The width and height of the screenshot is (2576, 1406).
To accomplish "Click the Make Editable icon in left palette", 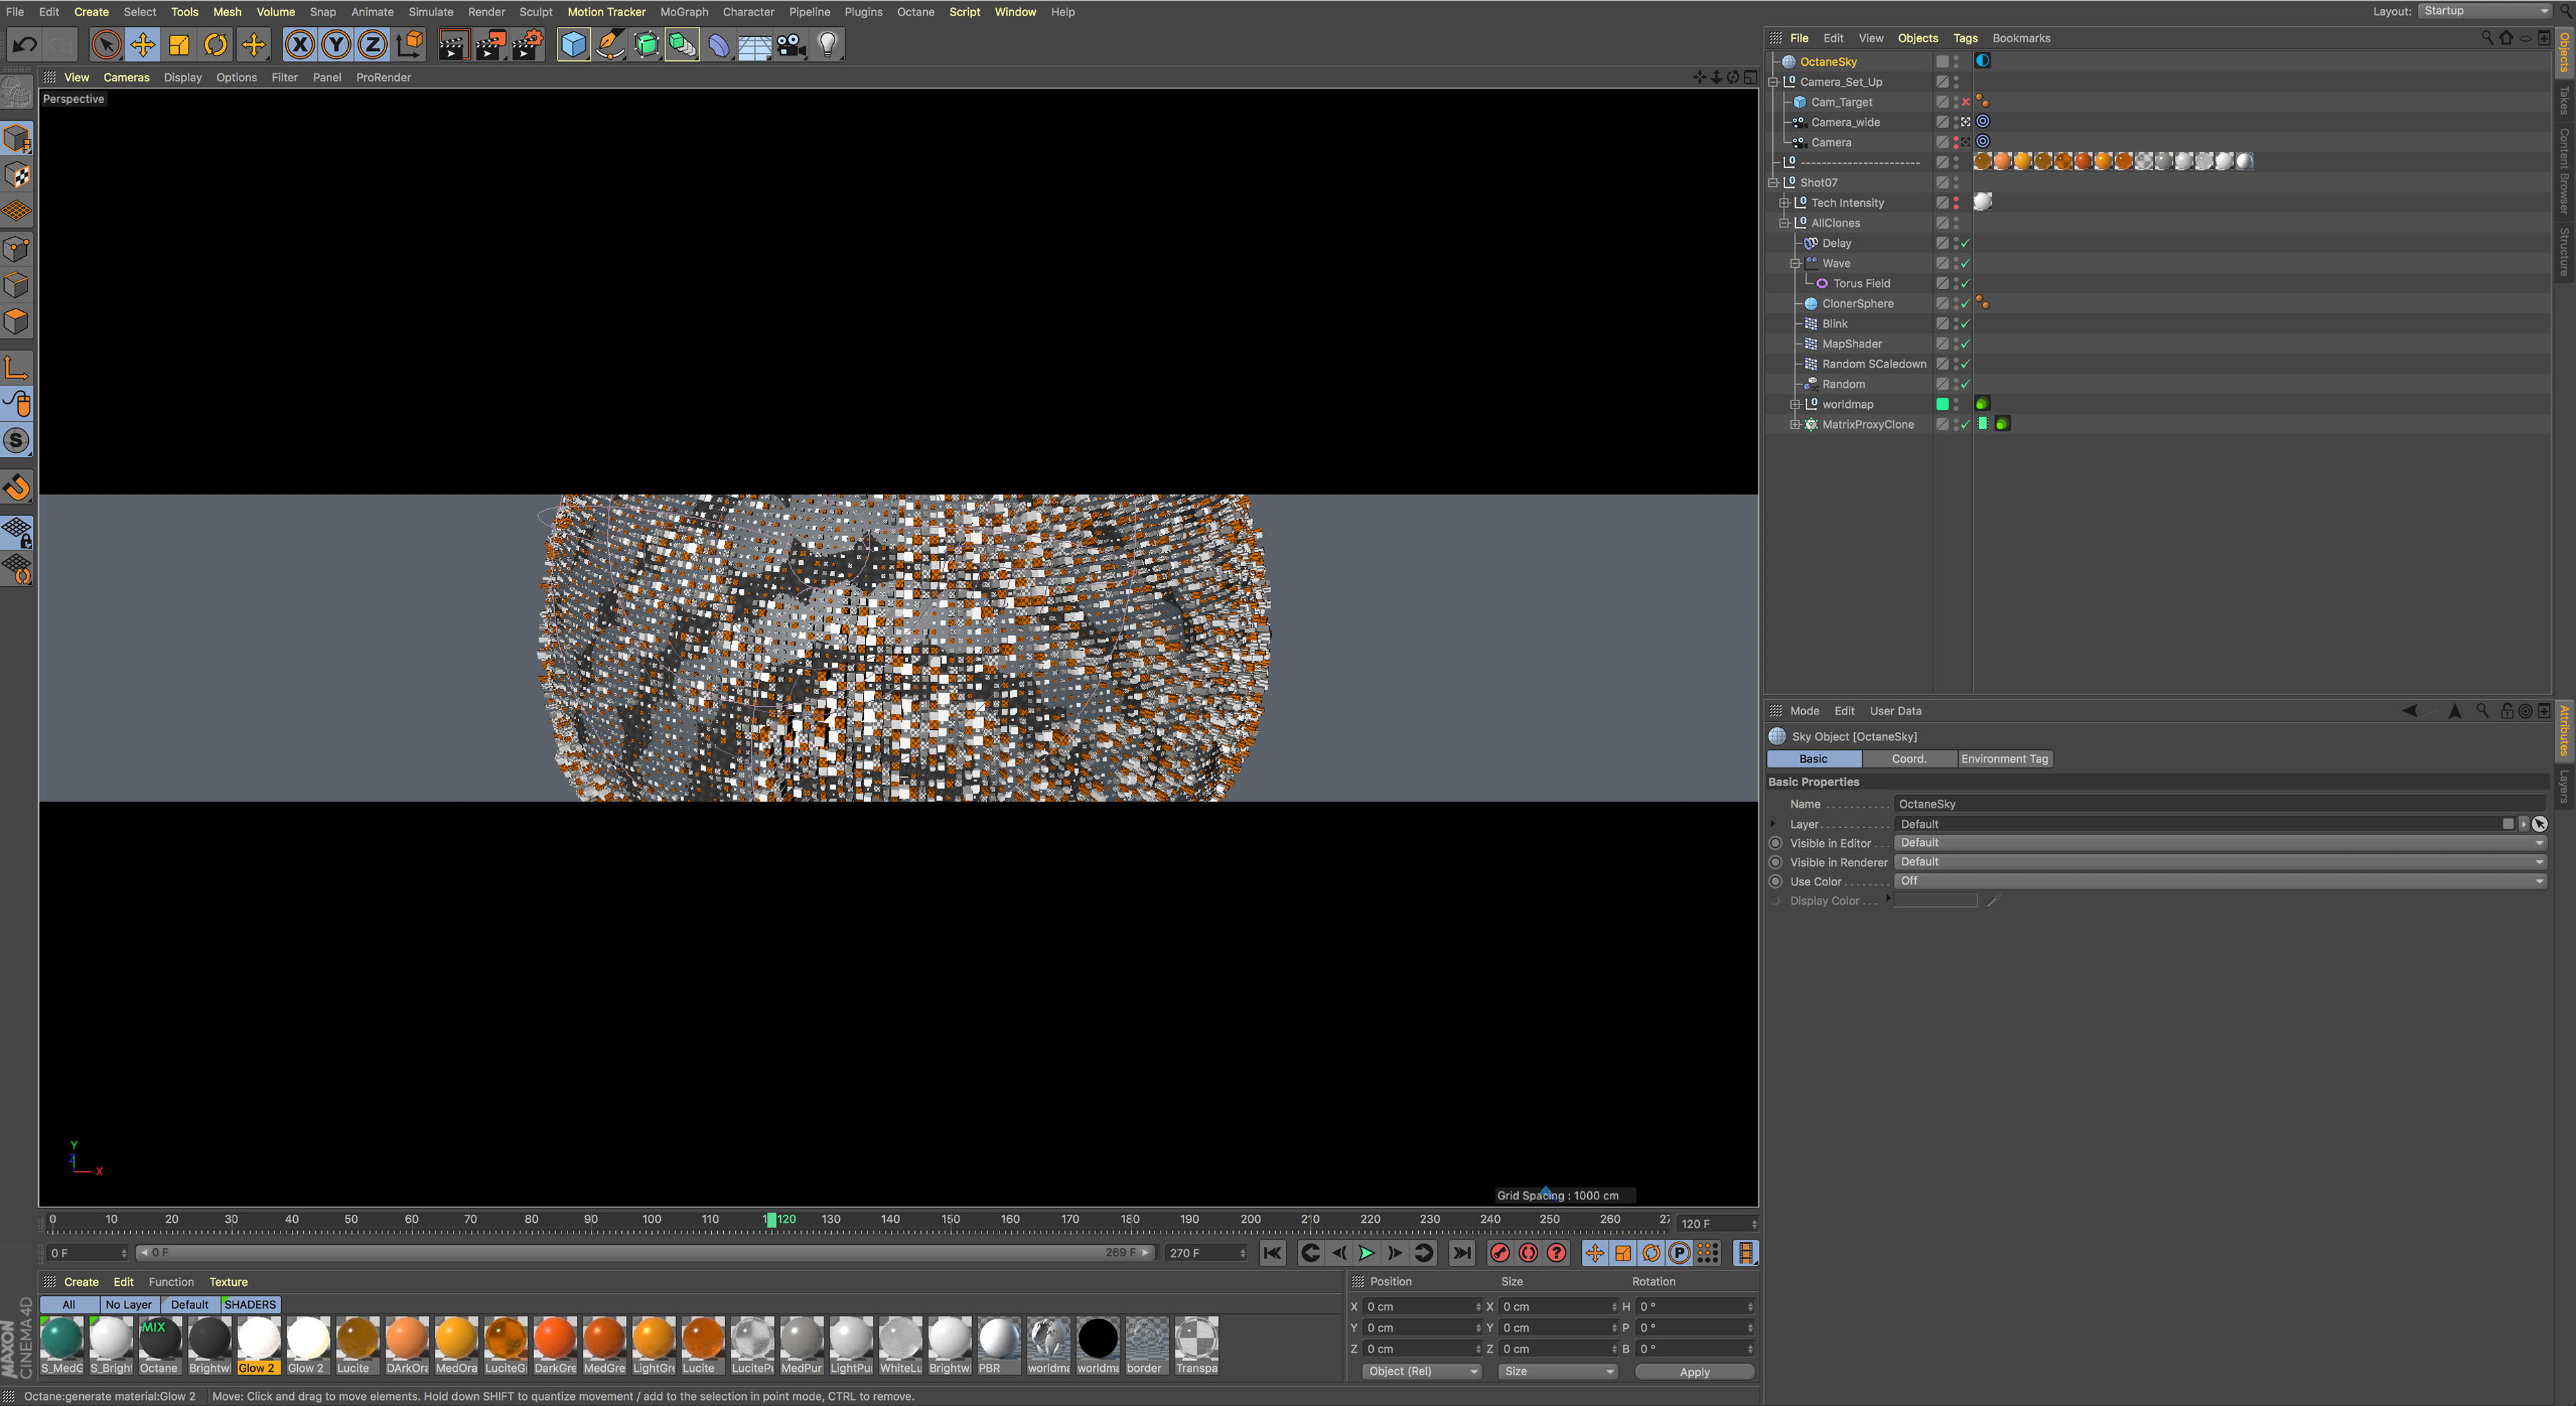I will [x=16, y=93].
